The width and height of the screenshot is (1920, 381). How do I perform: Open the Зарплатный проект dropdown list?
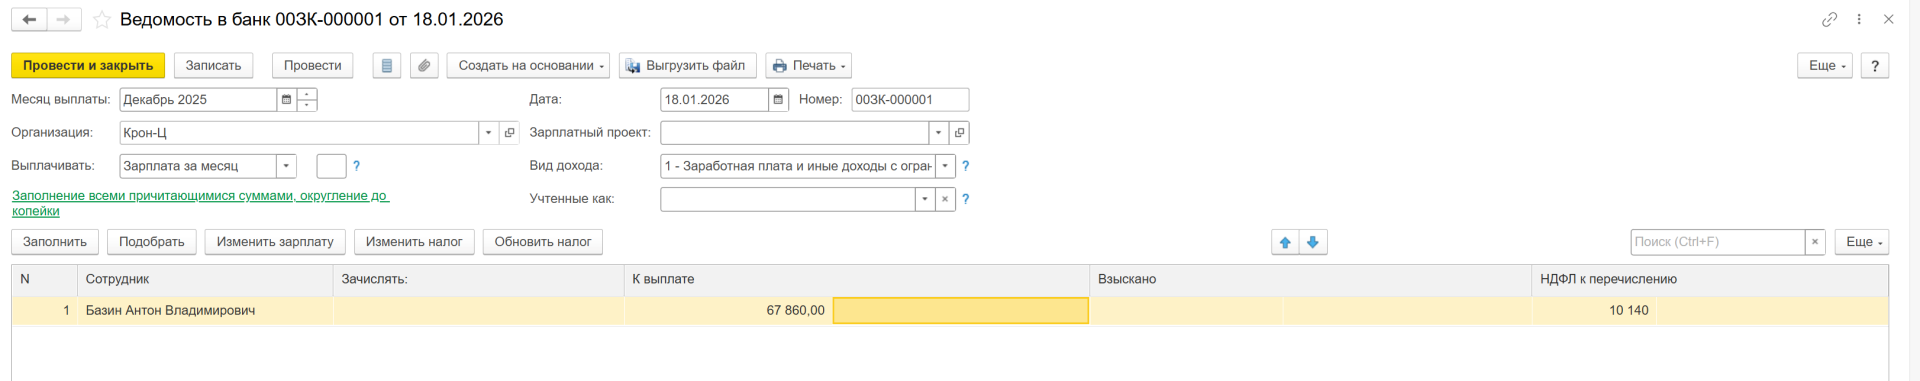coord(938,133)
